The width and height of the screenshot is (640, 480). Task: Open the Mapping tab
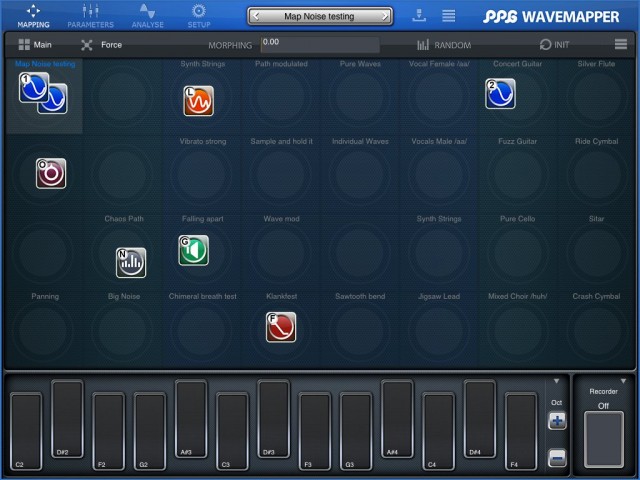point(33,15)
